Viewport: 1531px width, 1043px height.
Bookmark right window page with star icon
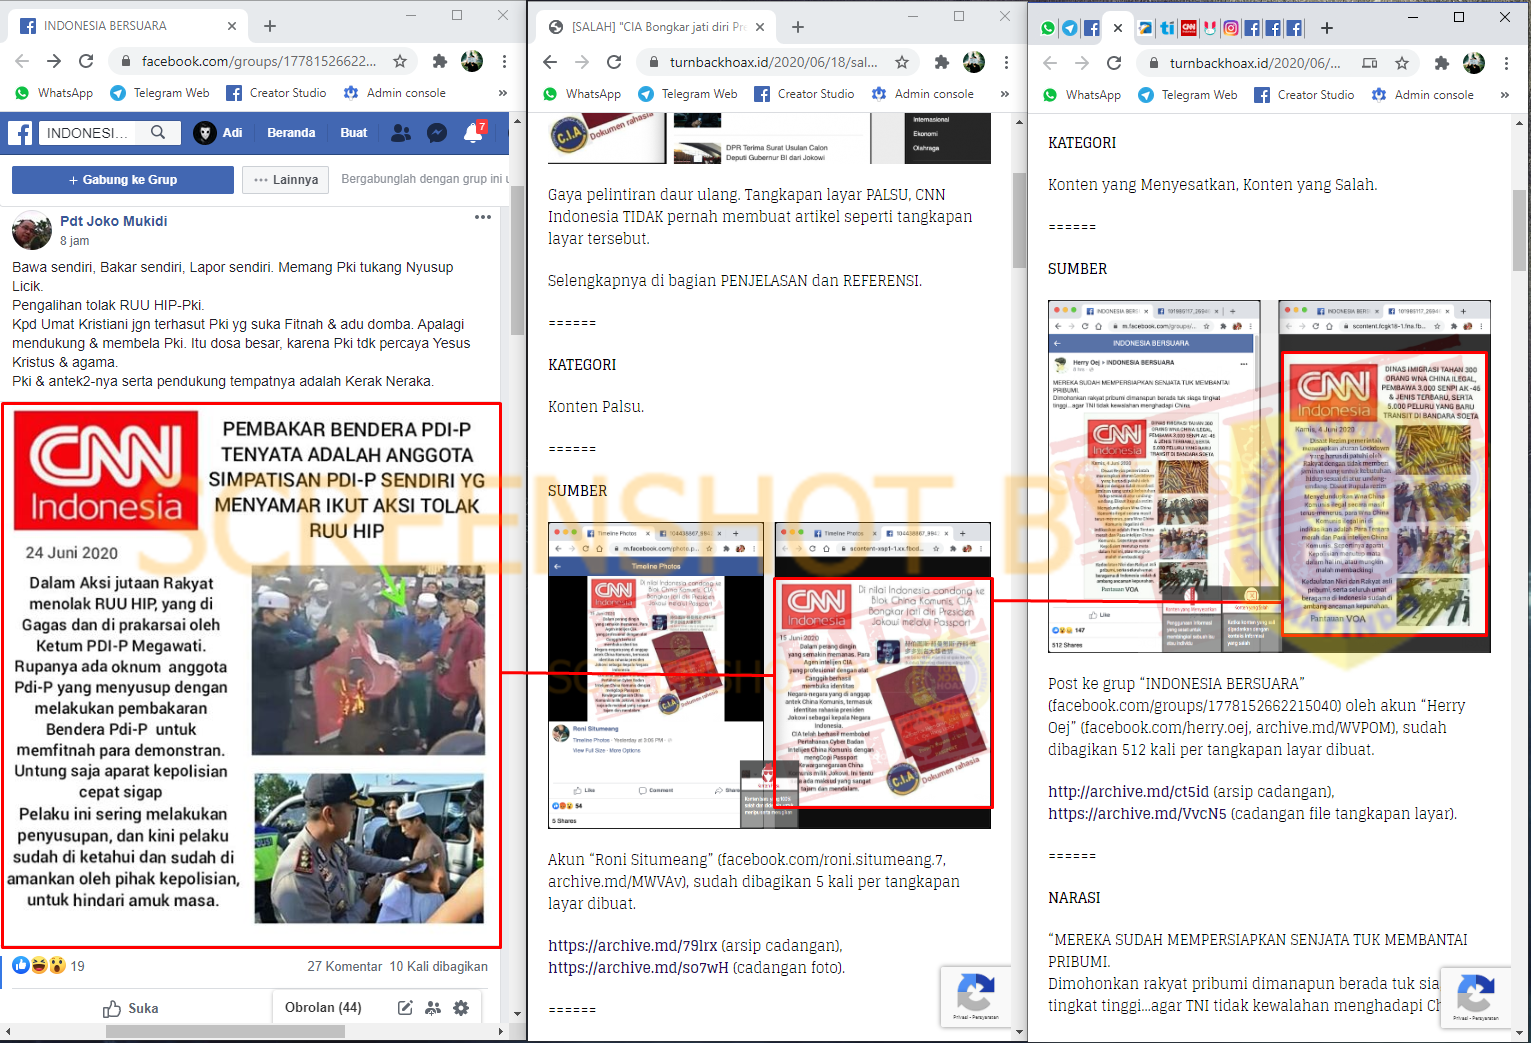(1402, 63)
